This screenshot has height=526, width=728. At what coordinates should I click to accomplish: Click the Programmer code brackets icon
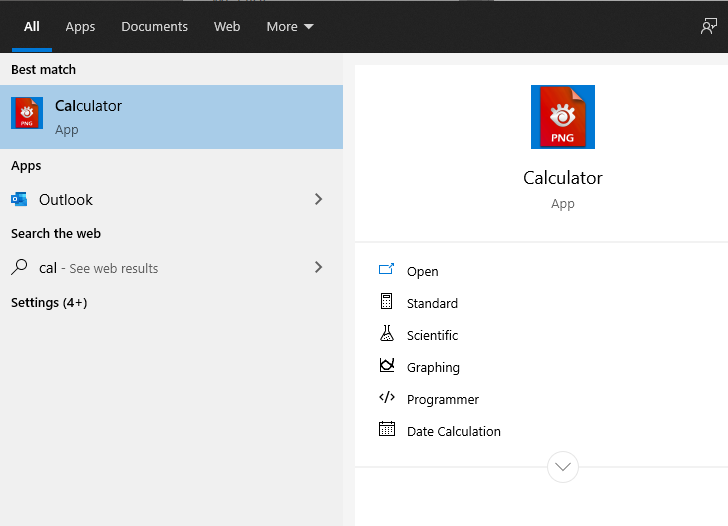coord(387,398)
